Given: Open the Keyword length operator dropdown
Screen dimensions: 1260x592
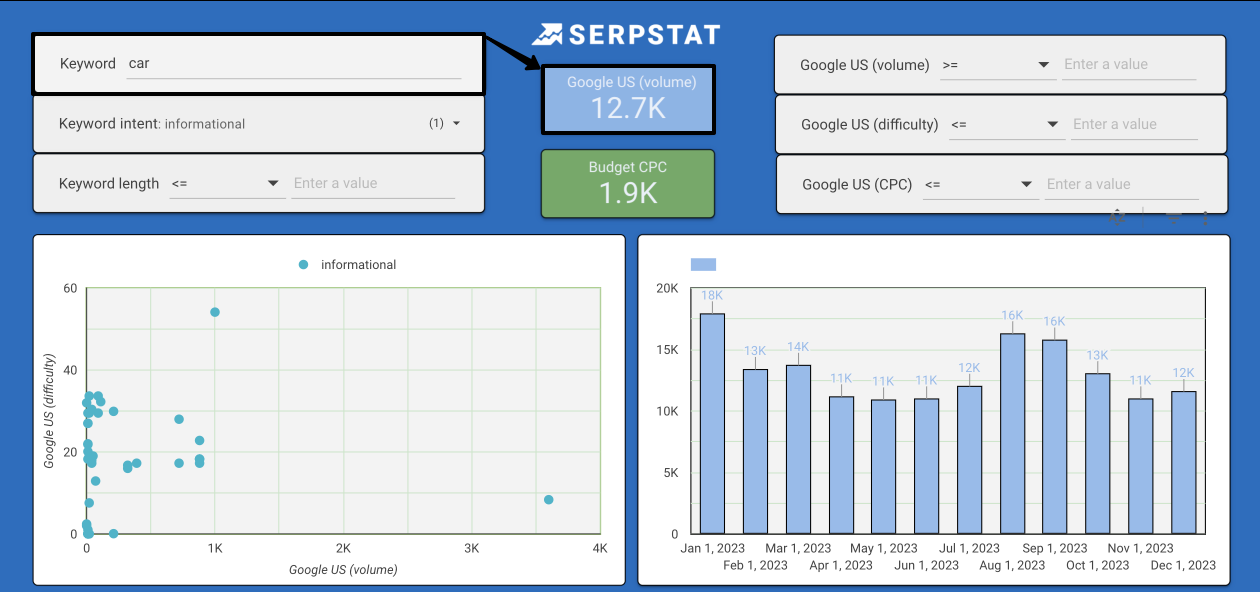Looking at the screenshot, I should (x=226, y=184).
